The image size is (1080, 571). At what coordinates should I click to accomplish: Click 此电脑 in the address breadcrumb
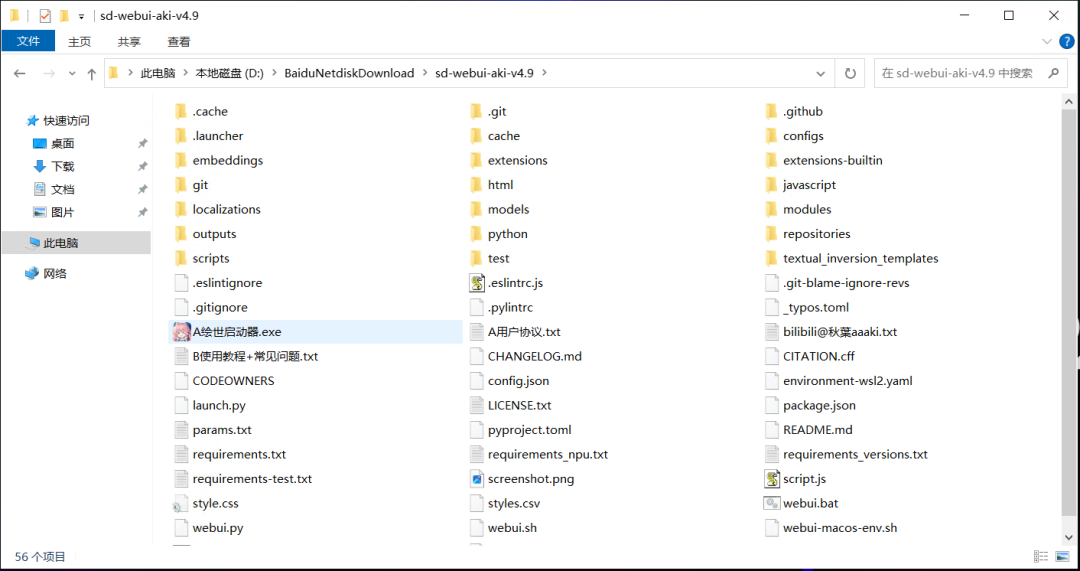tap(158, 73)
